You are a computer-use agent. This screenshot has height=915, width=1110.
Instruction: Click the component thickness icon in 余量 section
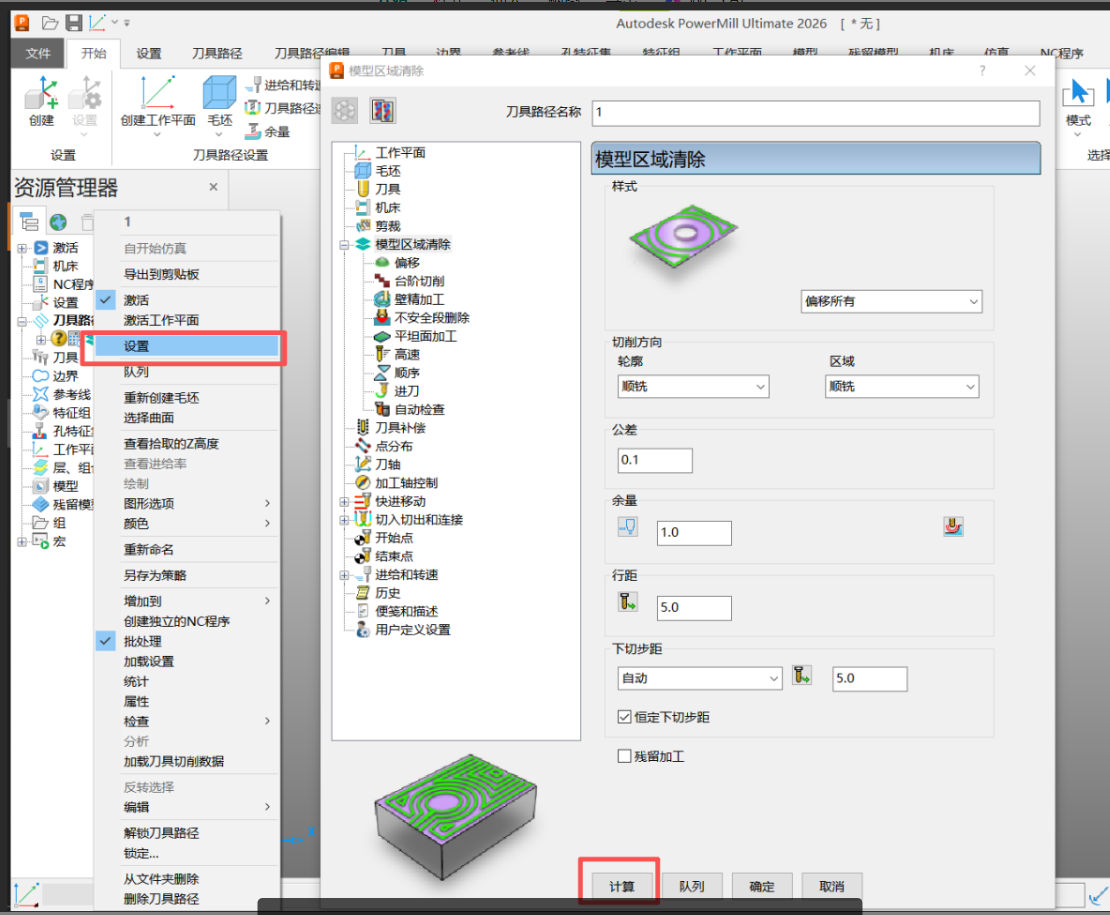click(953, 526)
